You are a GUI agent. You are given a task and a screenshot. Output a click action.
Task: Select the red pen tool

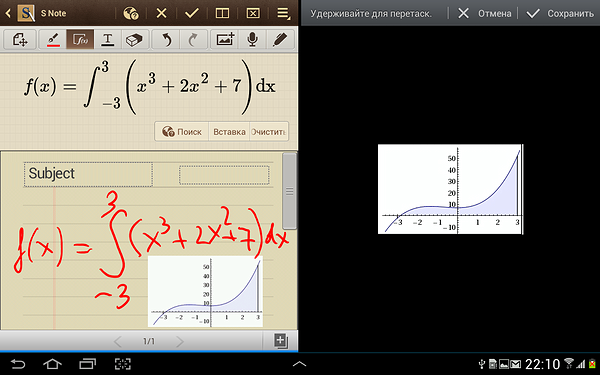[x=53, y=39]
